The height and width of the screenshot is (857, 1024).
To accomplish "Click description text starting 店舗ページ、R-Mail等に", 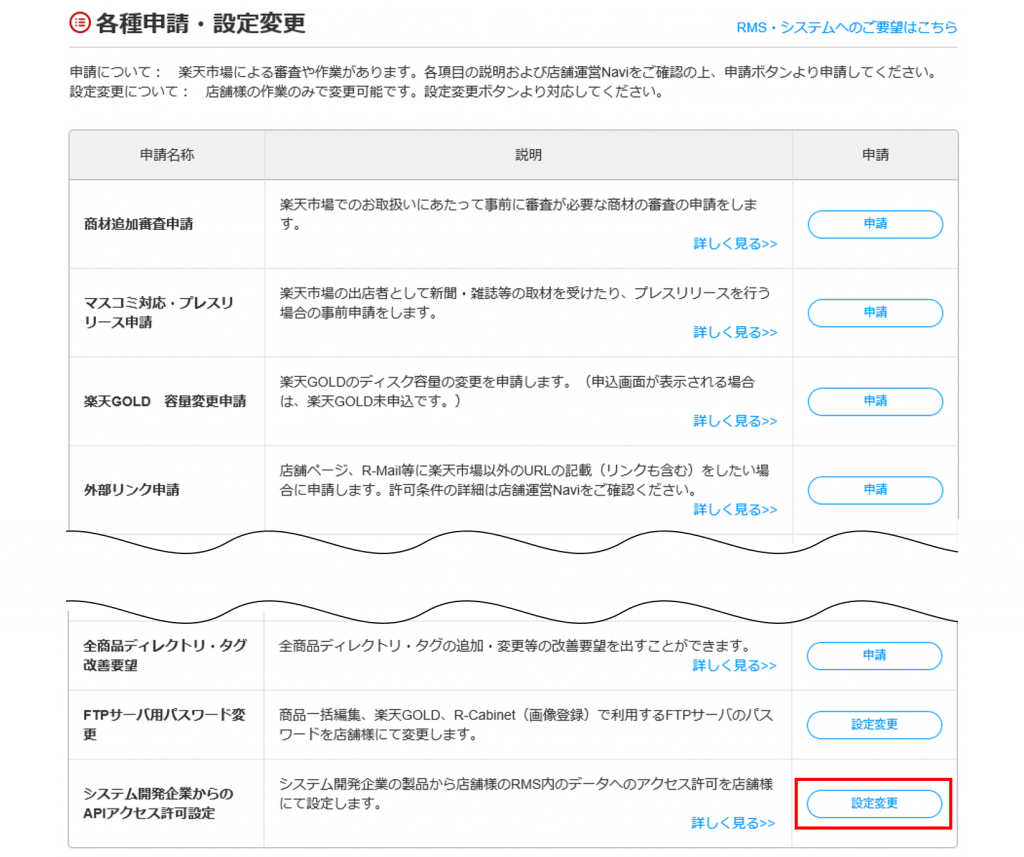I will [x=524, y=480].
